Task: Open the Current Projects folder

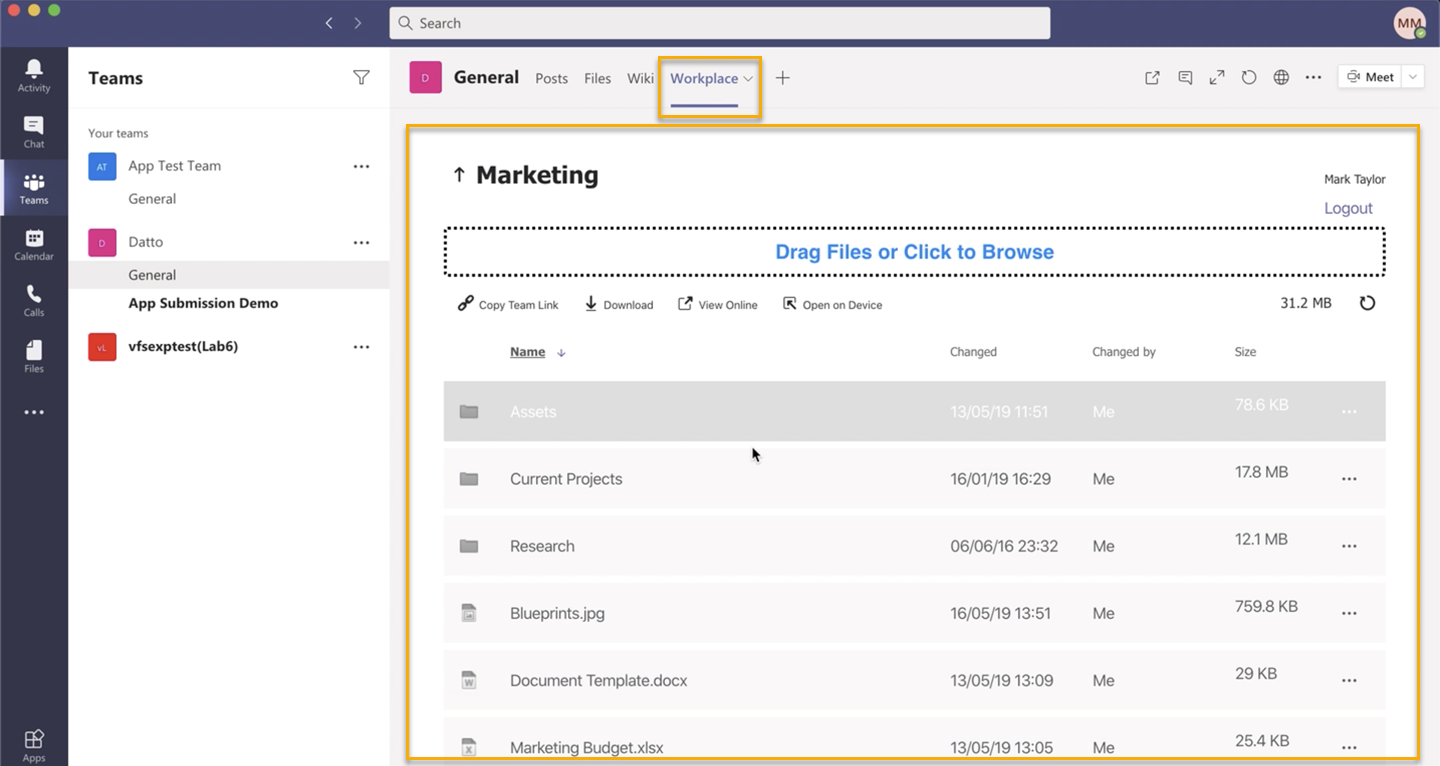Action: (566, 479)
